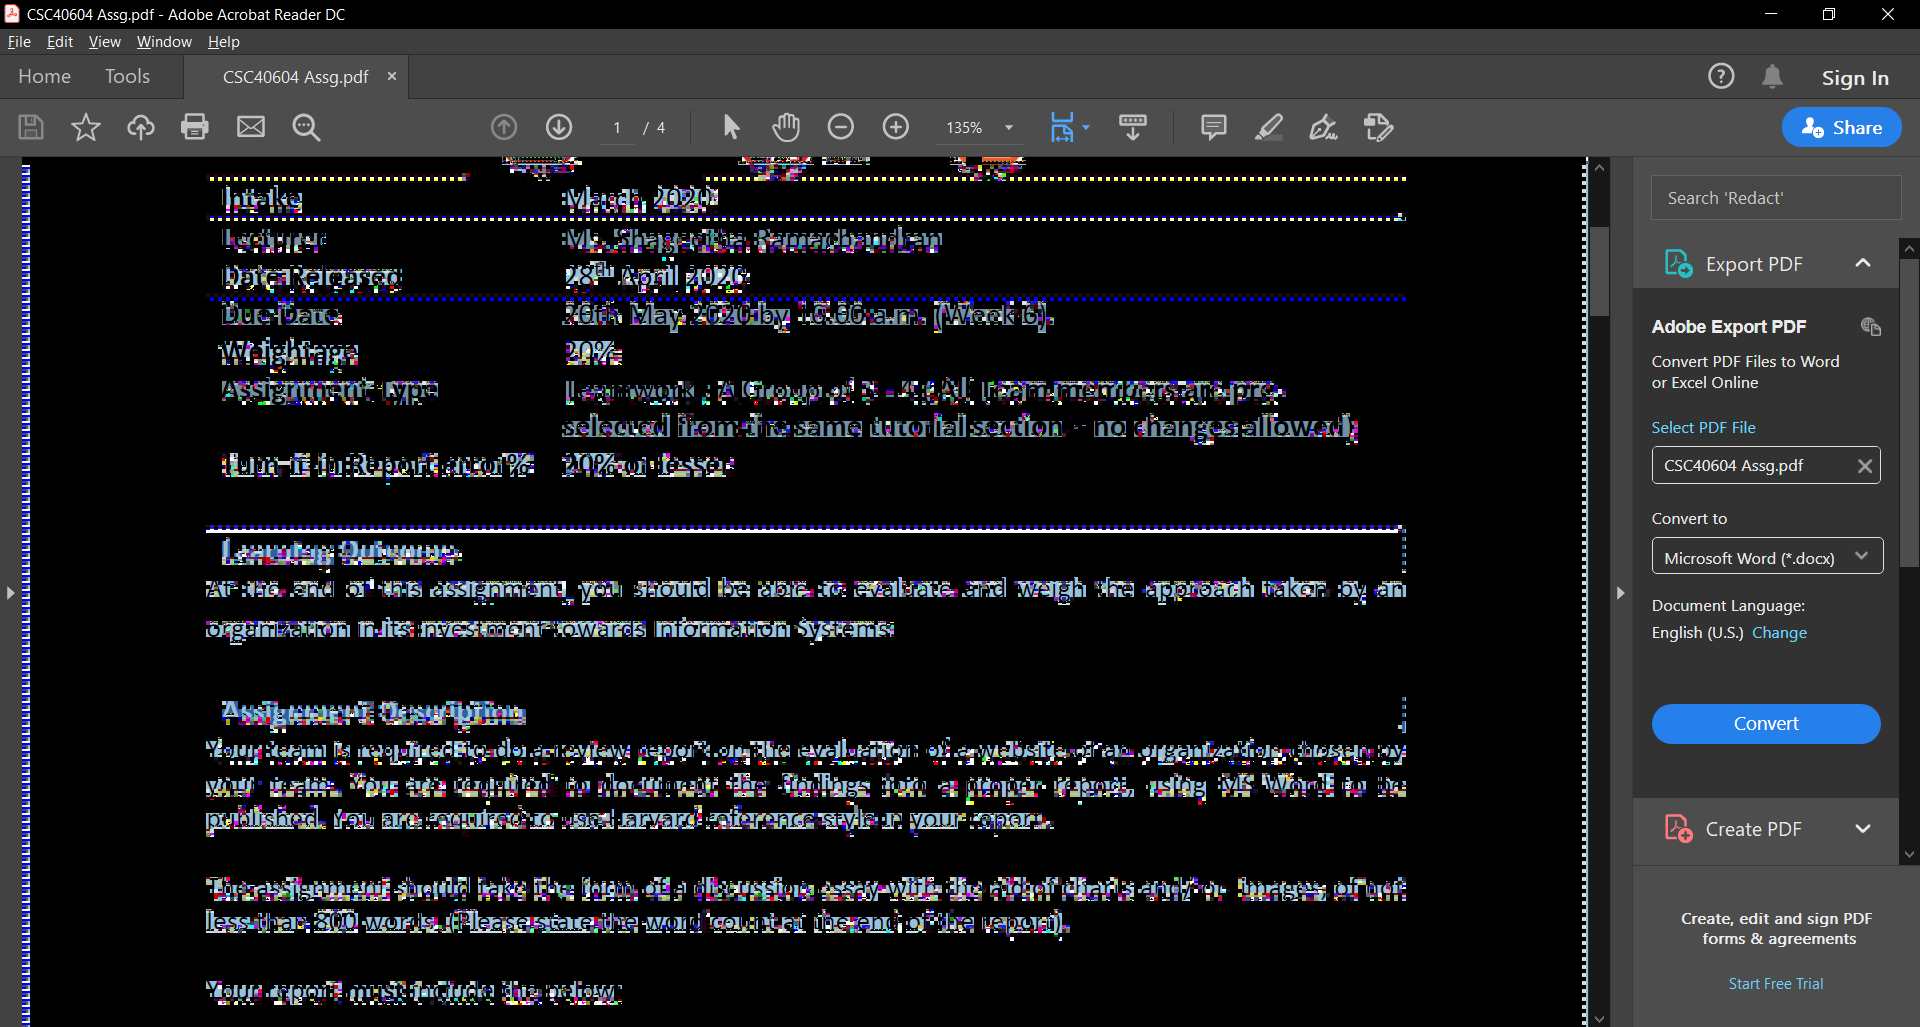Print the document
Viewport: 1920px width, 1027px height.
[x=195, y=127]
